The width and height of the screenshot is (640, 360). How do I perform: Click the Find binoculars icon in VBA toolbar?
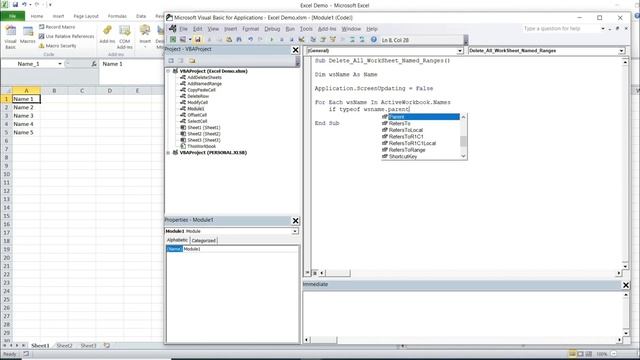coord(239,40)
